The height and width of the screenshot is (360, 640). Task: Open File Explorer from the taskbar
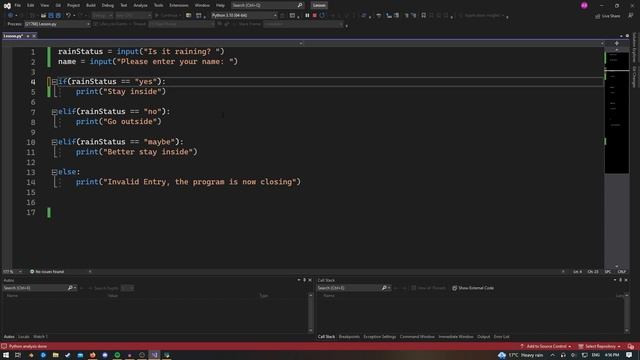[56, 355]
